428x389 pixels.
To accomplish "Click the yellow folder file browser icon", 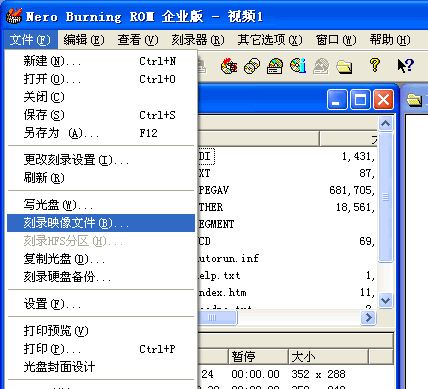I will pos(344,66).
